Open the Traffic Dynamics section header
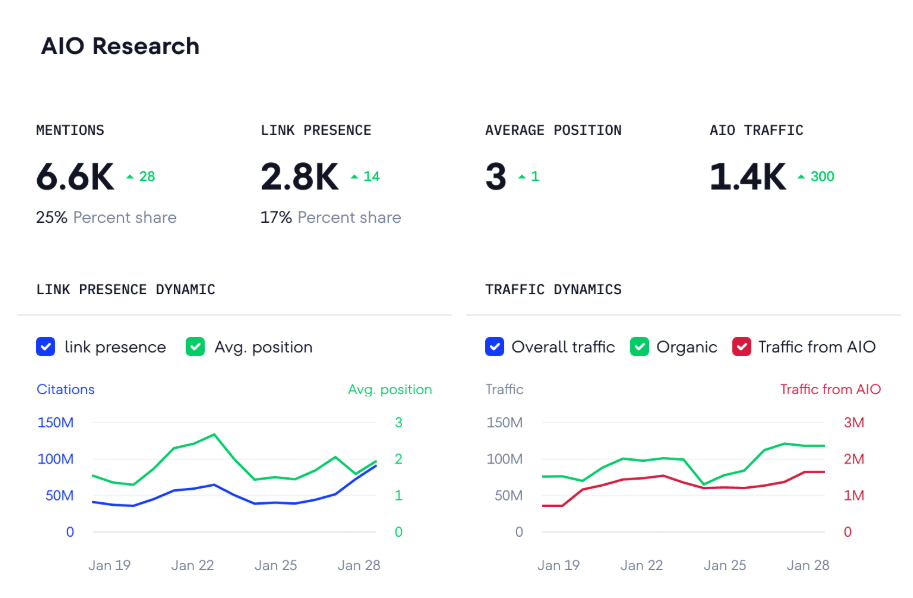Screen dimensions: 913x598 [553, 290]
